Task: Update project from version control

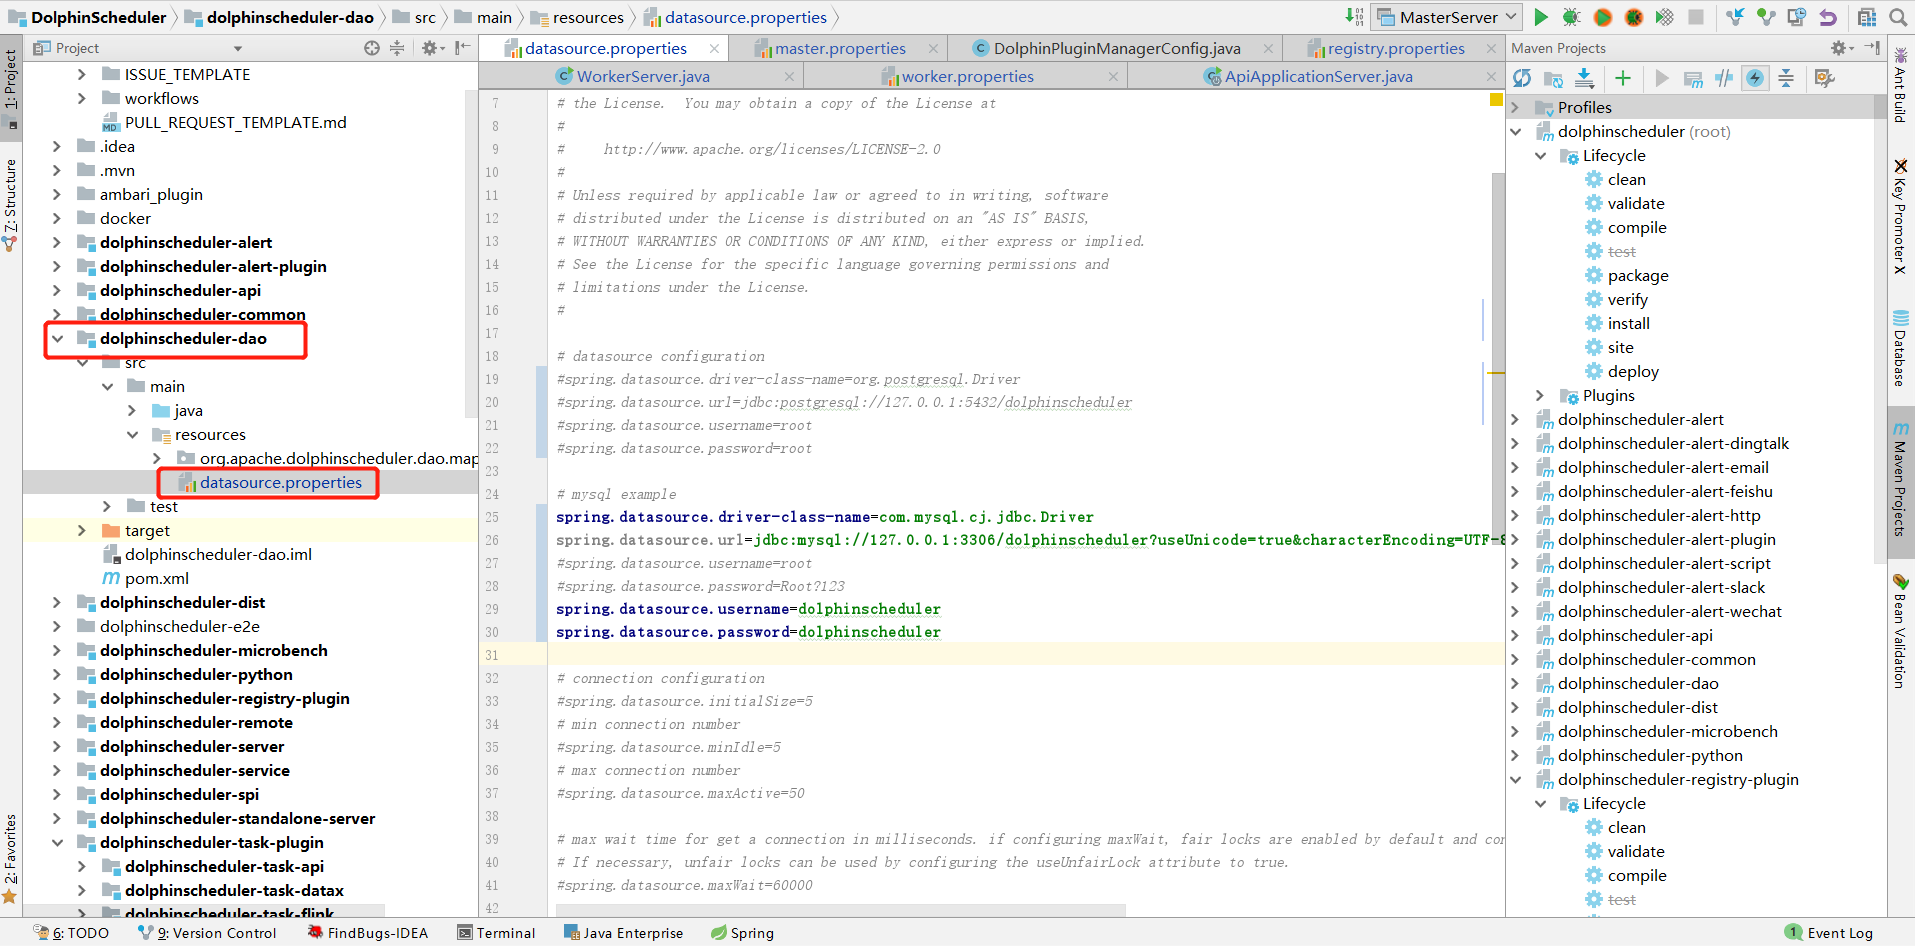Action: coord(1735,17)
